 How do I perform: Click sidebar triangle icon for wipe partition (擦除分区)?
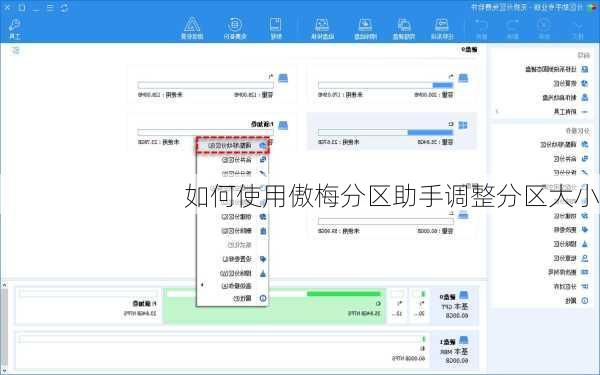(585, 244)
